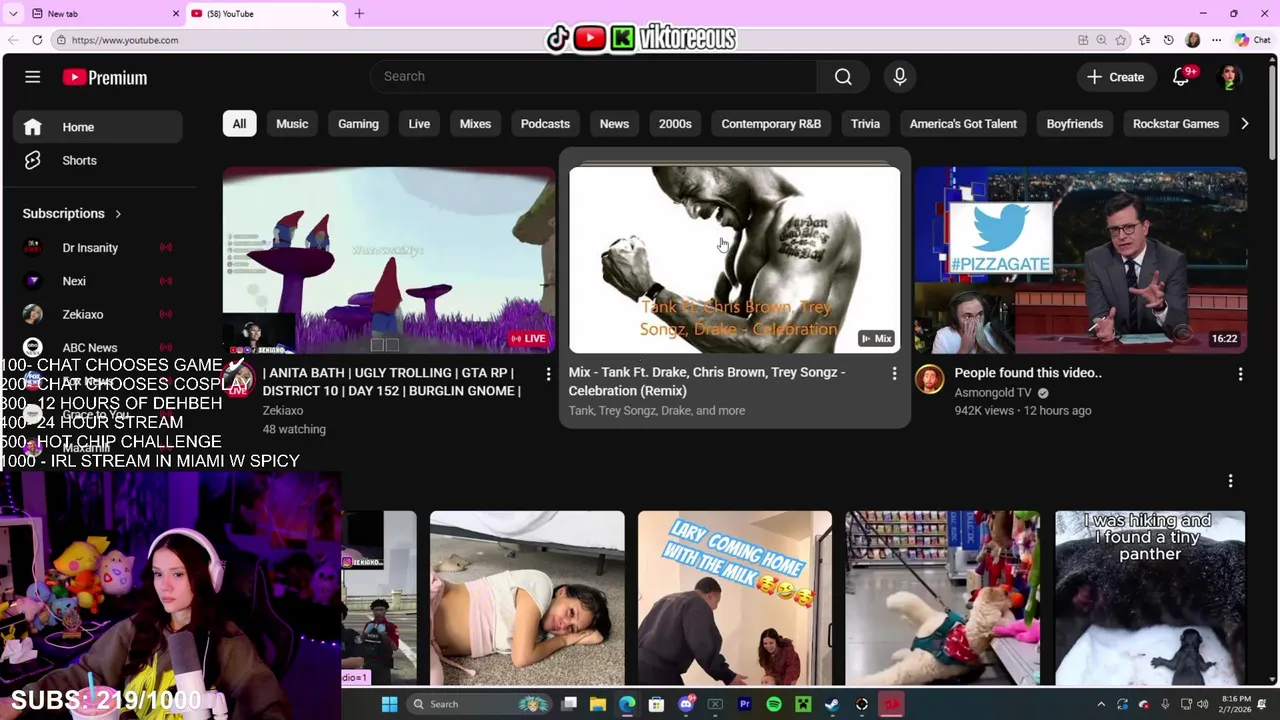This screenshot has width=1280, height=720.
Task: Click the search magnifier button
Action: coord(843,77)
